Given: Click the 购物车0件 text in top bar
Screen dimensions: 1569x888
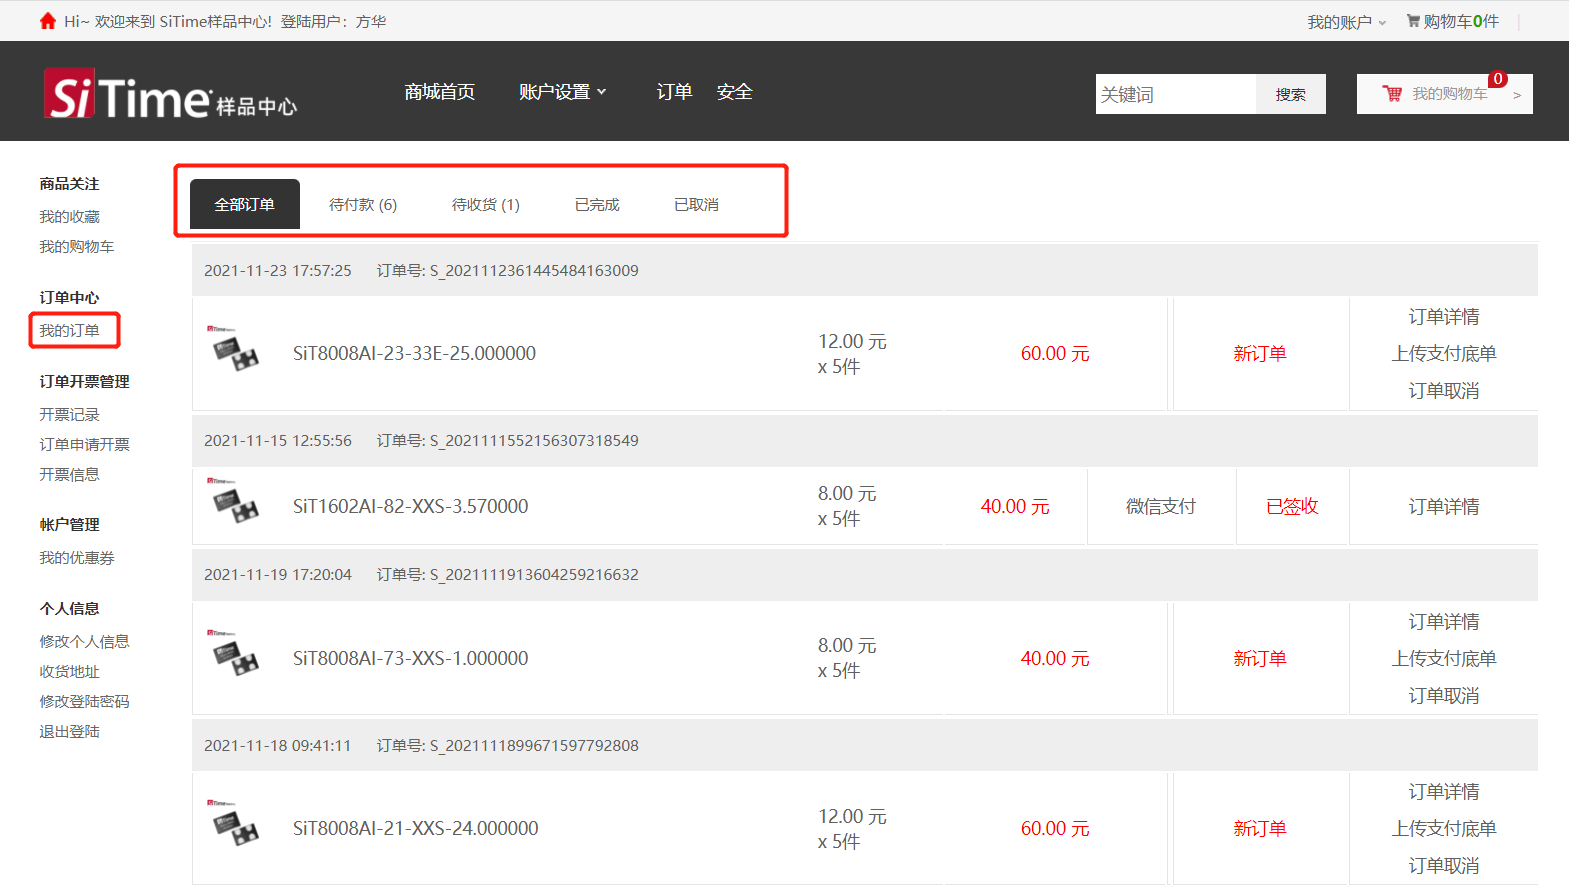Looking at the screenshot, I should [1461, 22].
